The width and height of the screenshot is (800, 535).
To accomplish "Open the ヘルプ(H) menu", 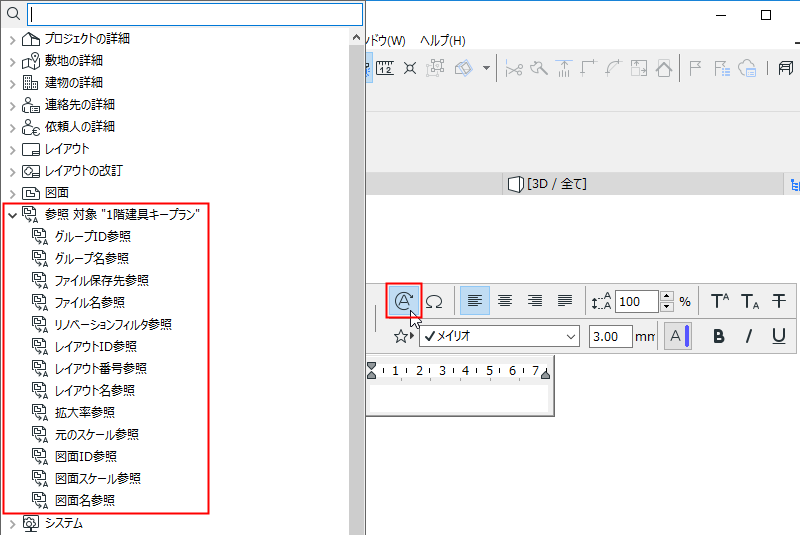I will click(x=442, y=40).
